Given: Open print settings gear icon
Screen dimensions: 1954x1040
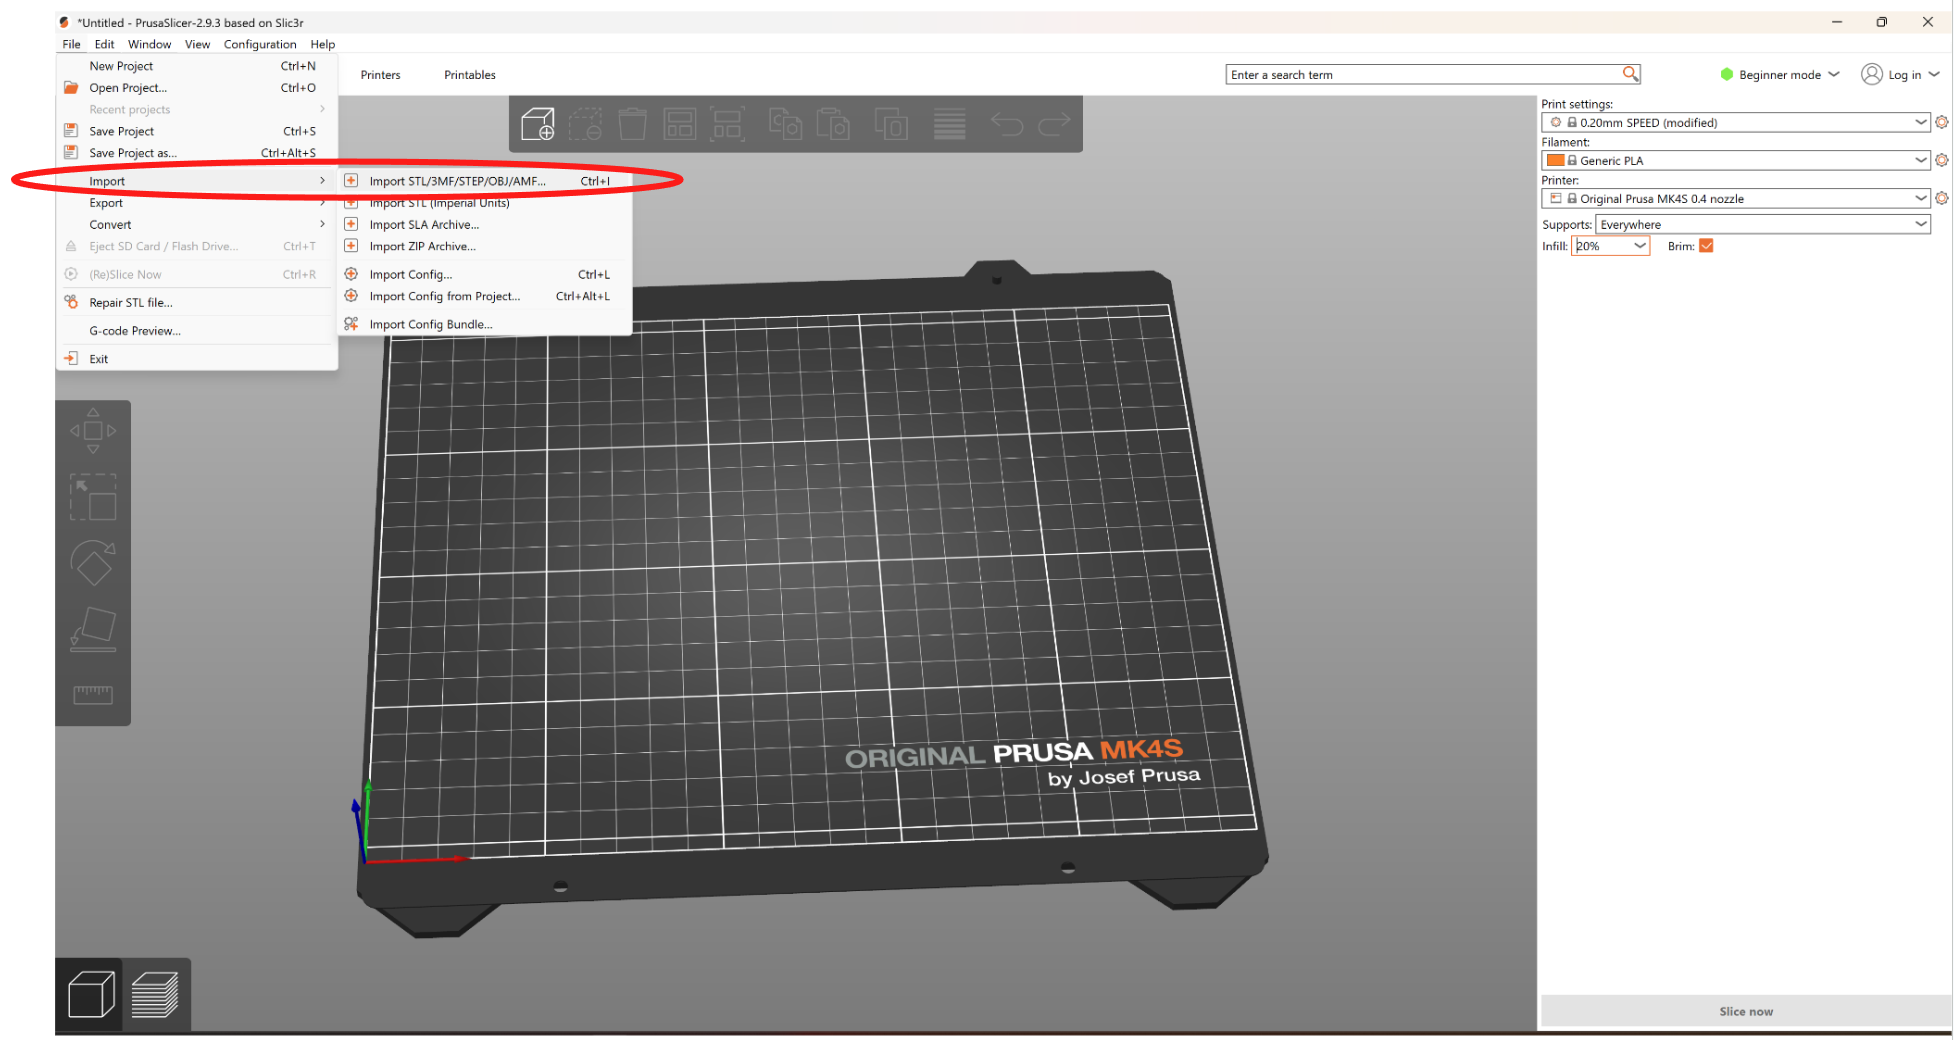Looking at the screenshot, I should (x=1941, y=122).
